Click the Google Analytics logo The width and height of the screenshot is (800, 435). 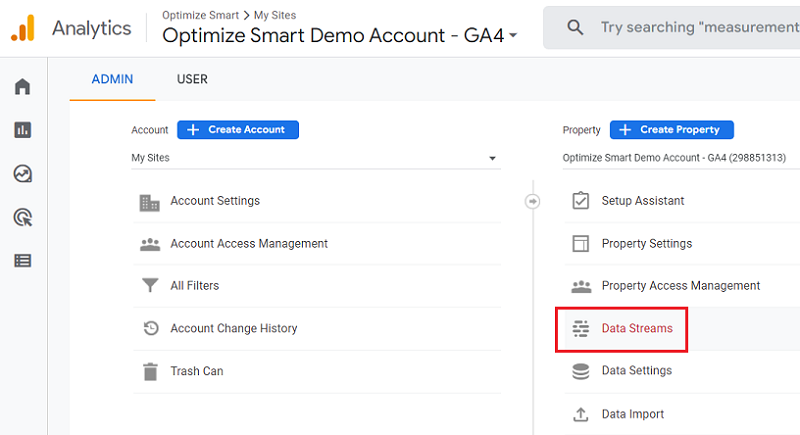point(23,28)
